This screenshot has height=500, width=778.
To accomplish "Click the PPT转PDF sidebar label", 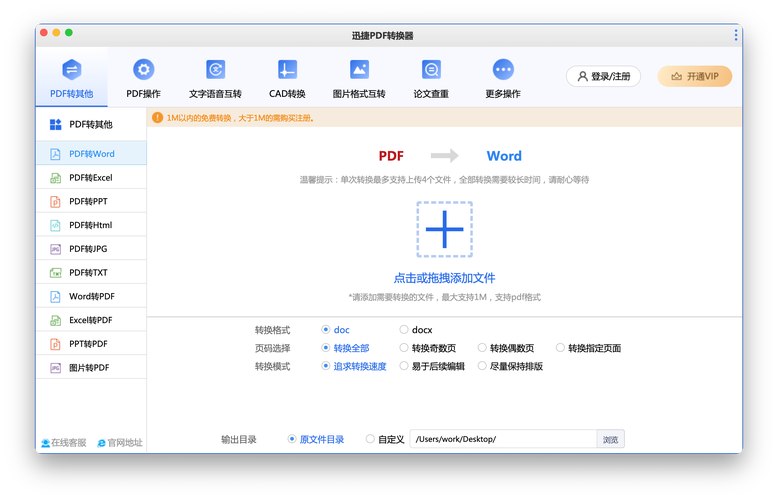I will click(x=88, y=344).
